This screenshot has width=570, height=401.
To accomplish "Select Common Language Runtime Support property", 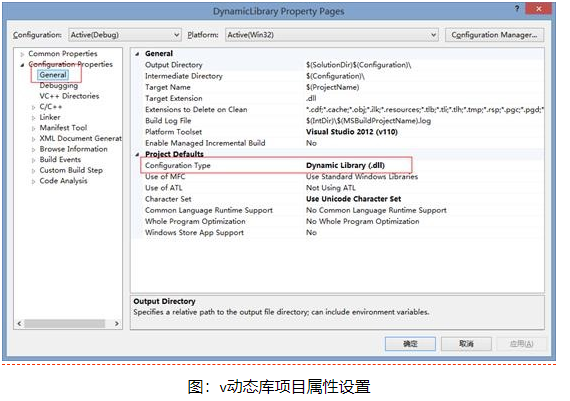I will tap(209, 211).
